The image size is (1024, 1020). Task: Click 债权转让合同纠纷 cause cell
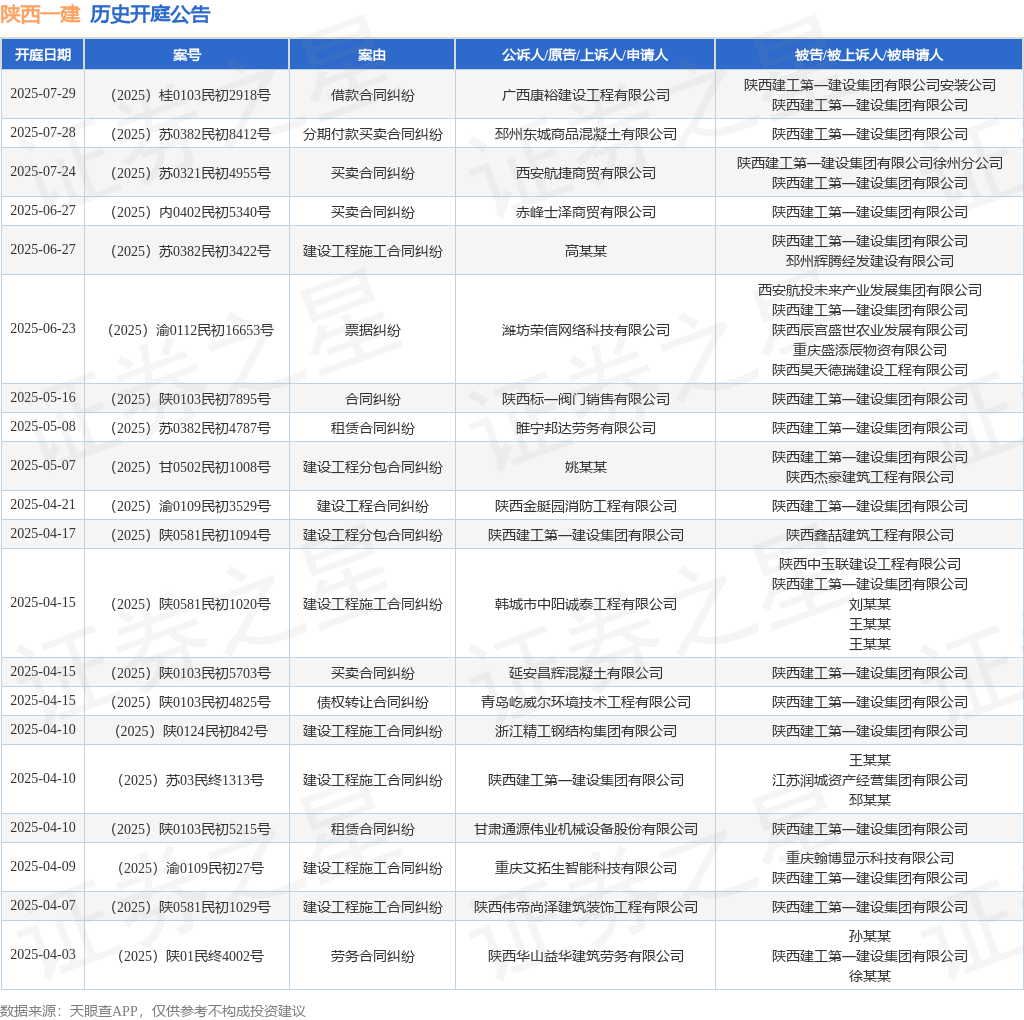coord(372,703)
